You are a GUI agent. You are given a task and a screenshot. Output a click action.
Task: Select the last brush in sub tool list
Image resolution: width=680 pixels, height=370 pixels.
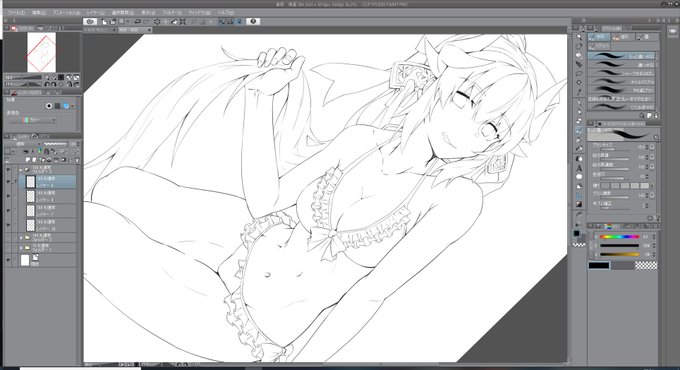[x=621, y=107]
